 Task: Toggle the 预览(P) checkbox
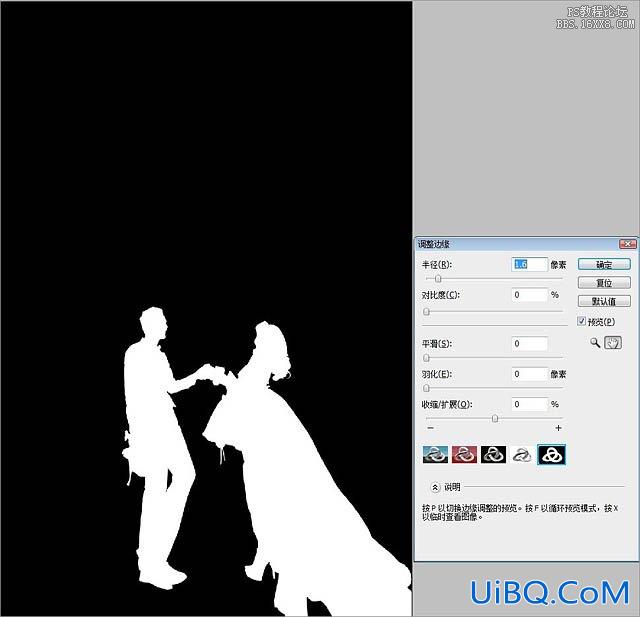[582, 321]
